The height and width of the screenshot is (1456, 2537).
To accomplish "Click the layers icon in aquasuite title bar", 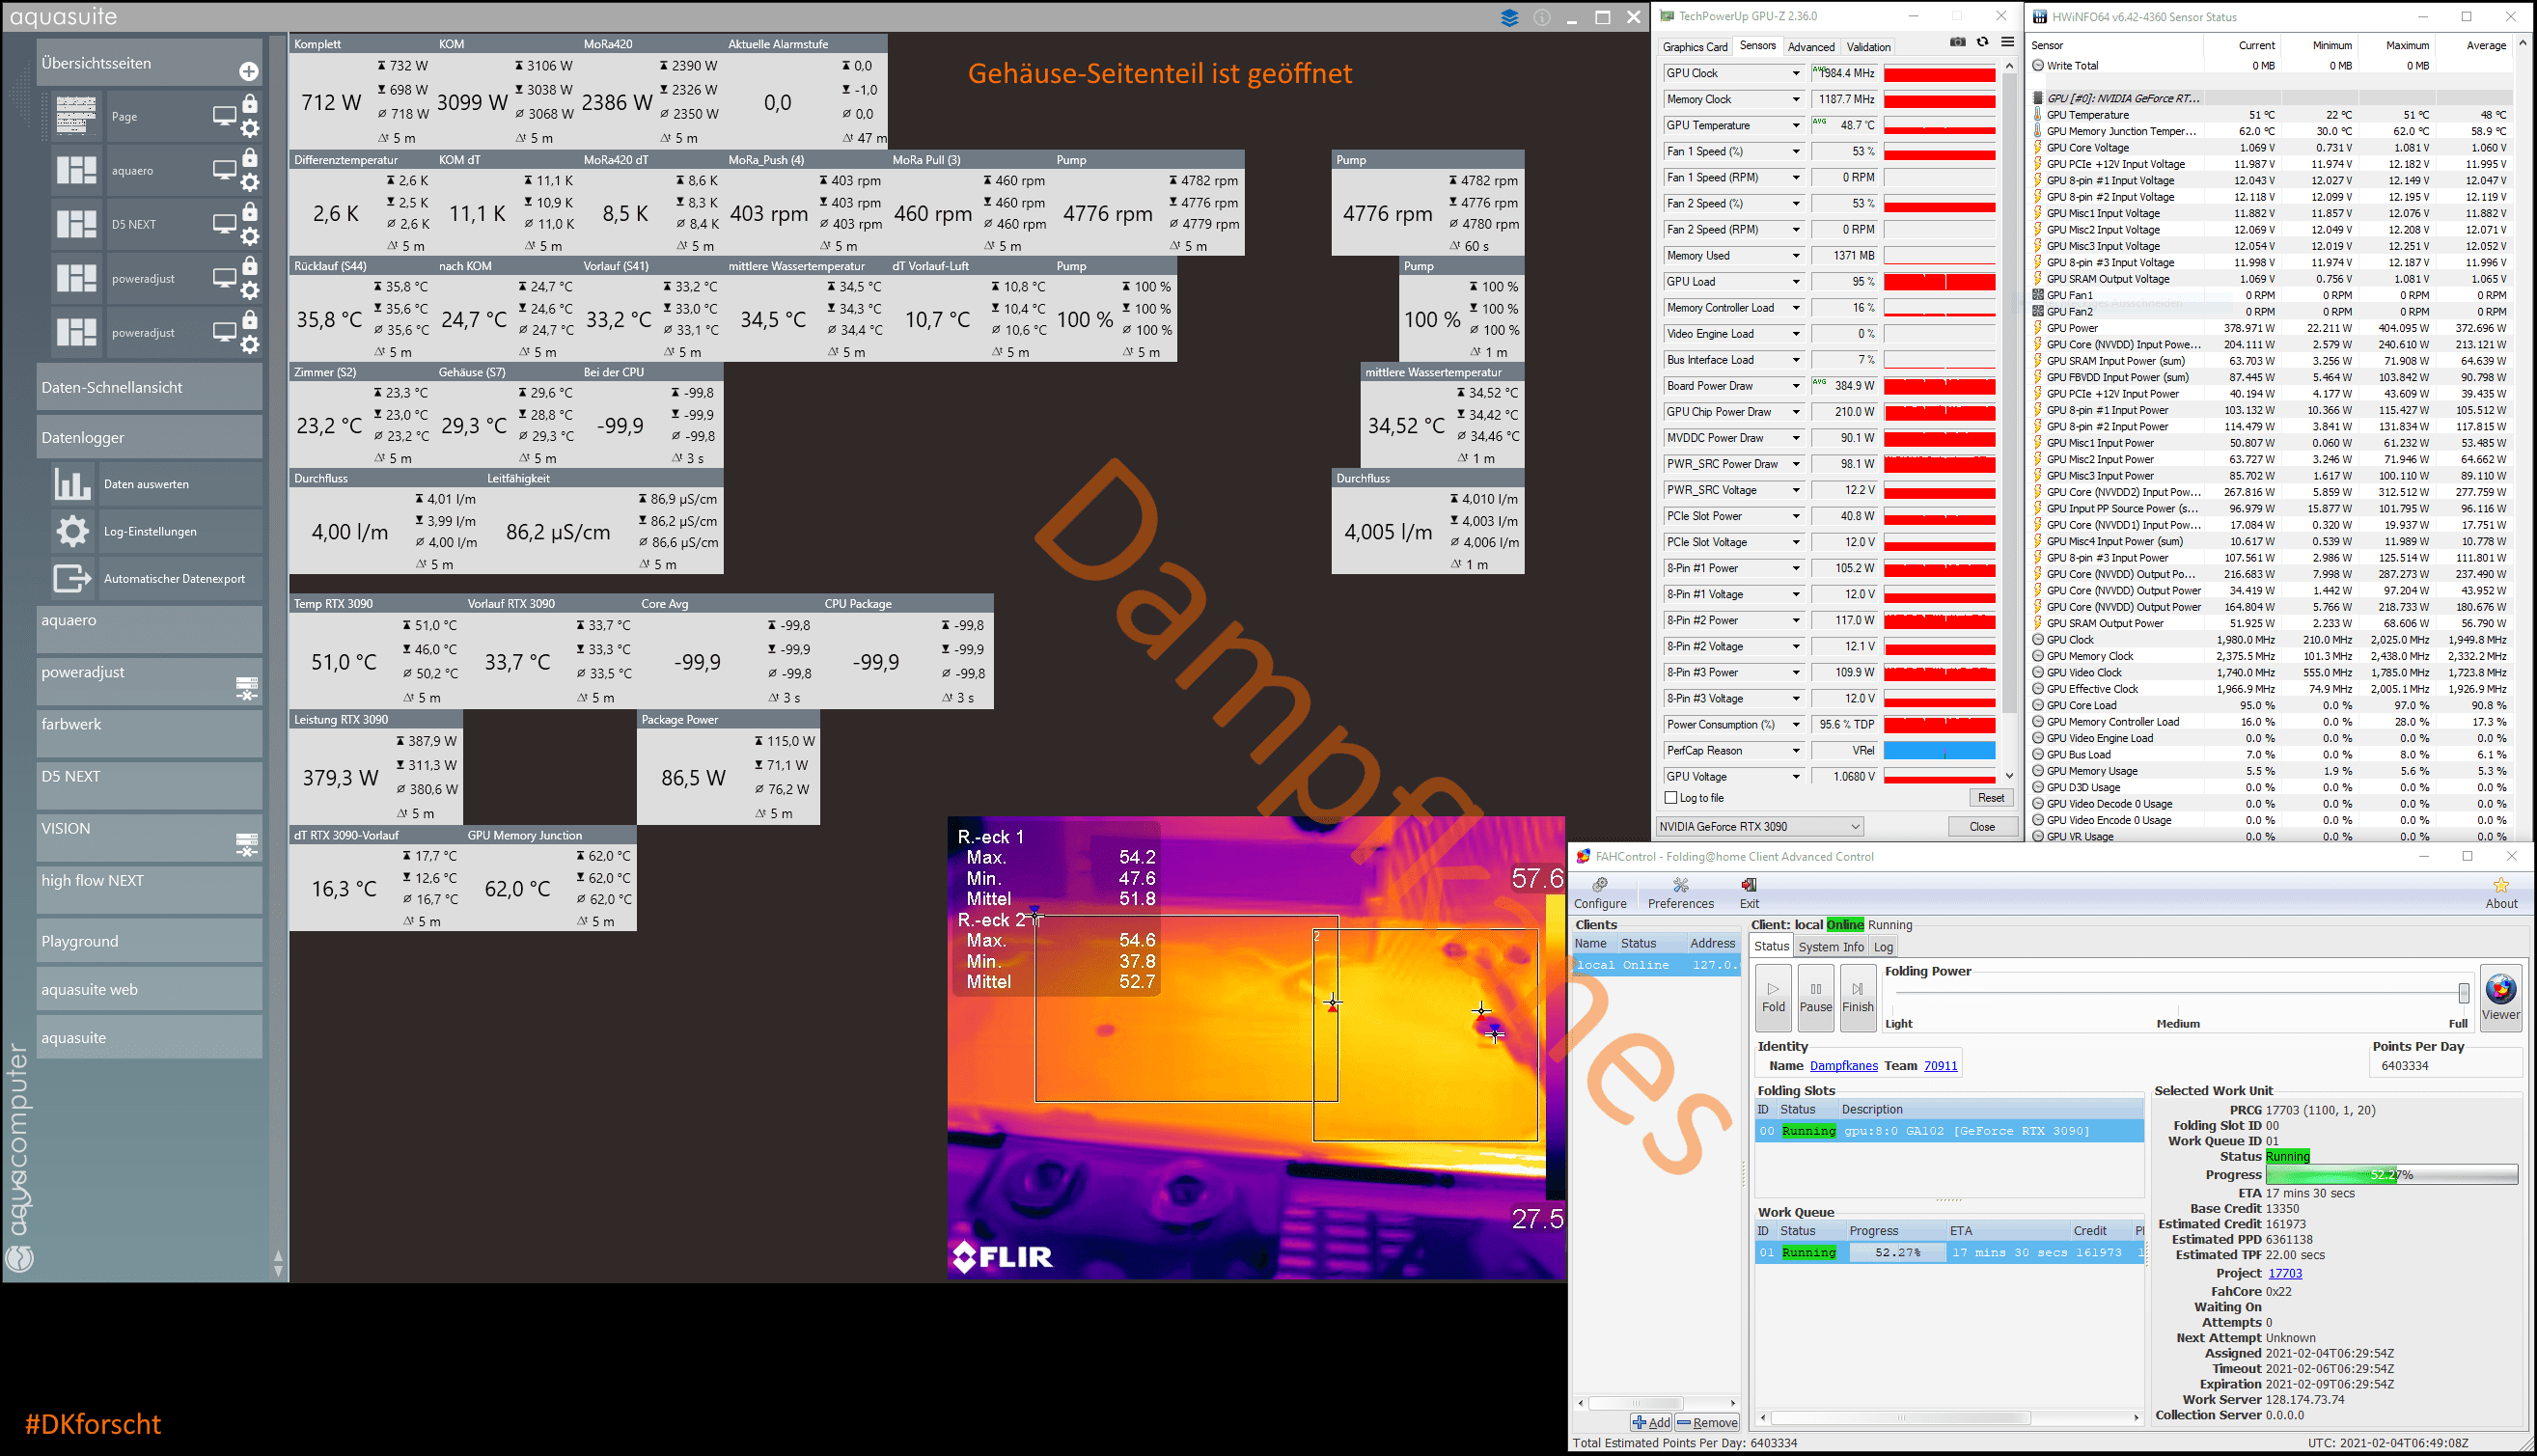I will pos(1510,17).
